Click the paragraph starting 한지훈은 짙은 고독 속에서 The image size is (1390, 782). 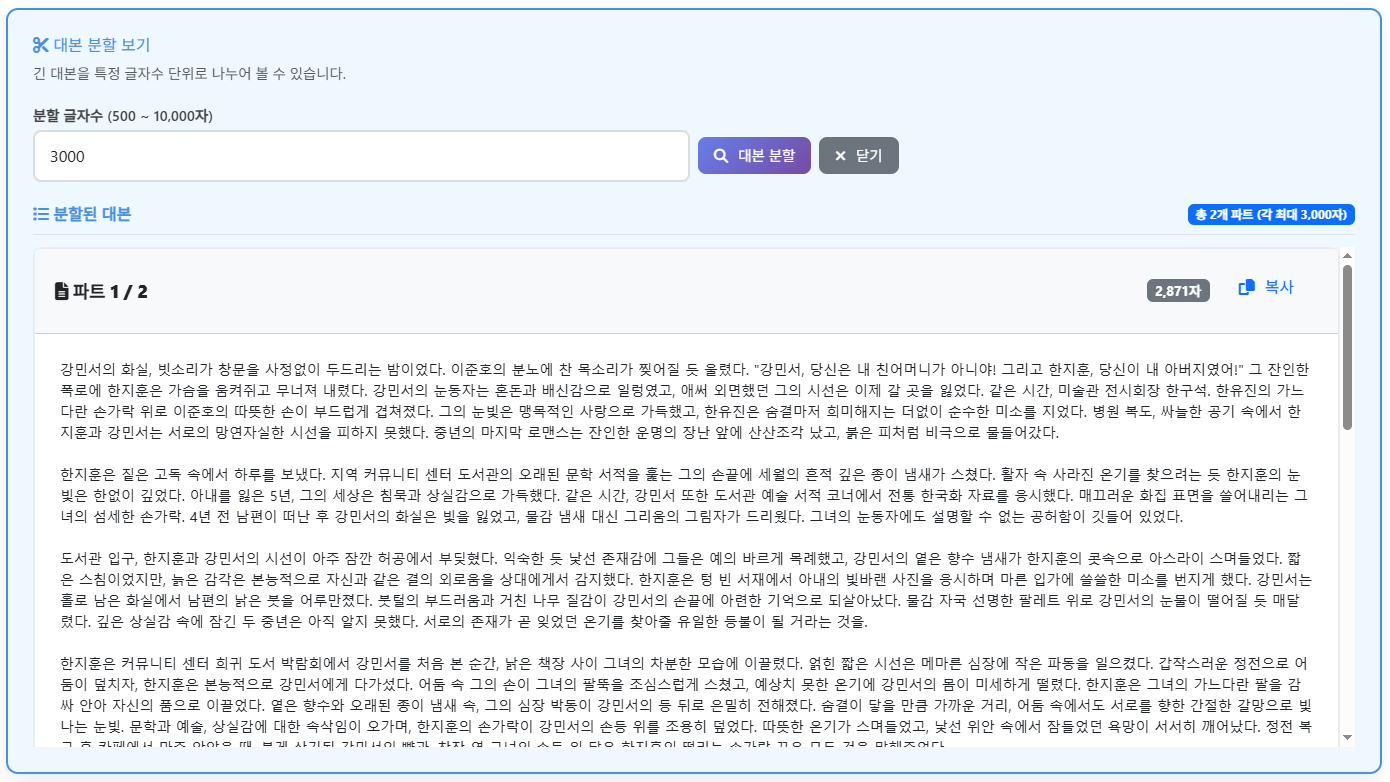684,495
